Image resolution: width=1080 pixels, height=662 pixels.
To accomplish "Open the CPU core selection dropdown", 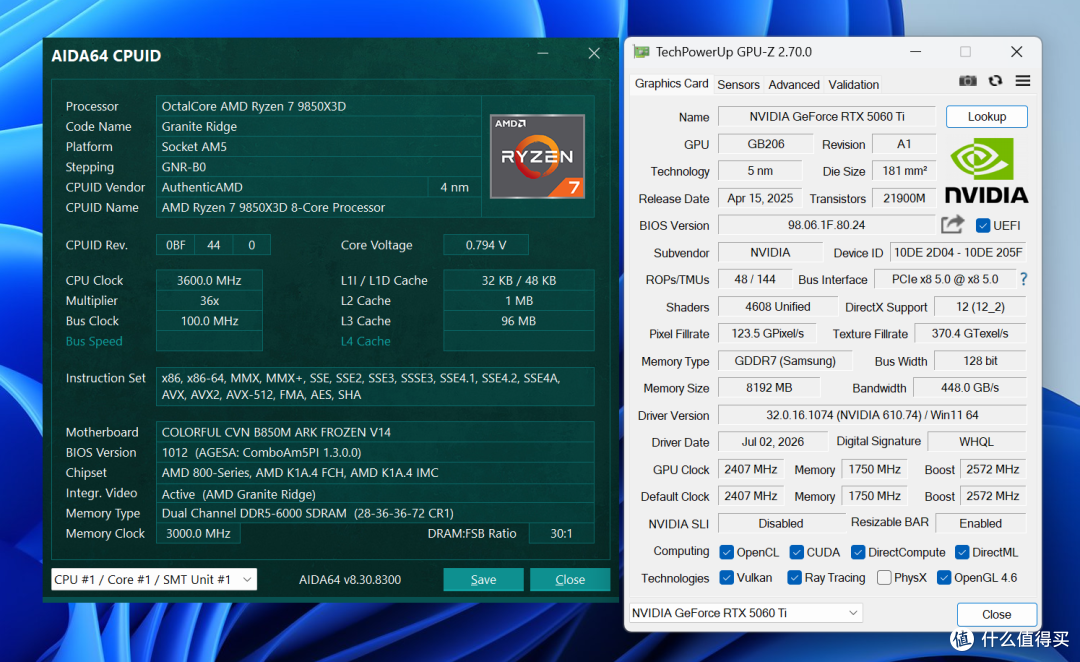I will (154, 579).
